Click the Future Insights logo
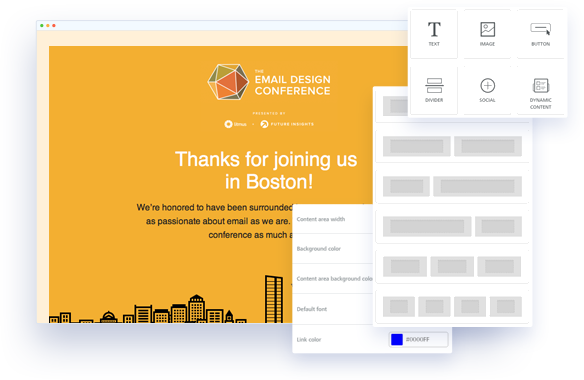The width and height of the screenshot is (584, 380). coord(287,124)
